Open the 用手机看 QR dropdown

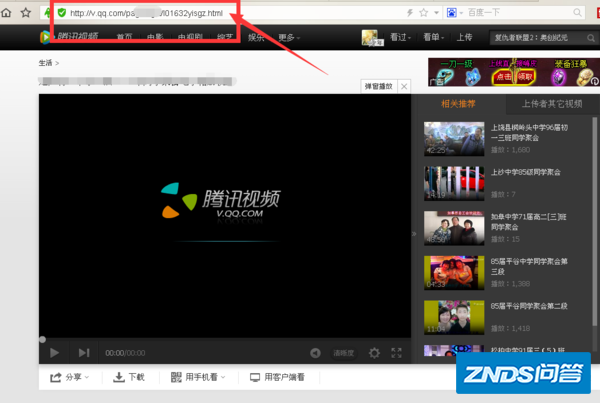pyautogui.click(x=198, y=377)
